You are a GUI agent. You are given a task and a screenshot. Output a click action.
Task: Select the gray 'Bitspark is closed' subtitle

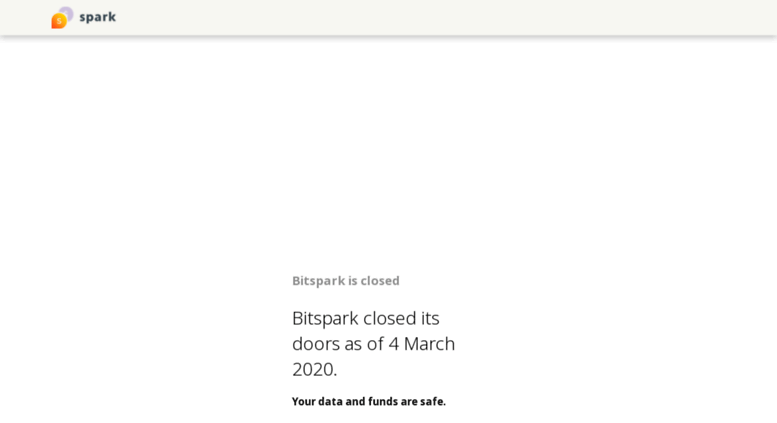pos(346,281)
